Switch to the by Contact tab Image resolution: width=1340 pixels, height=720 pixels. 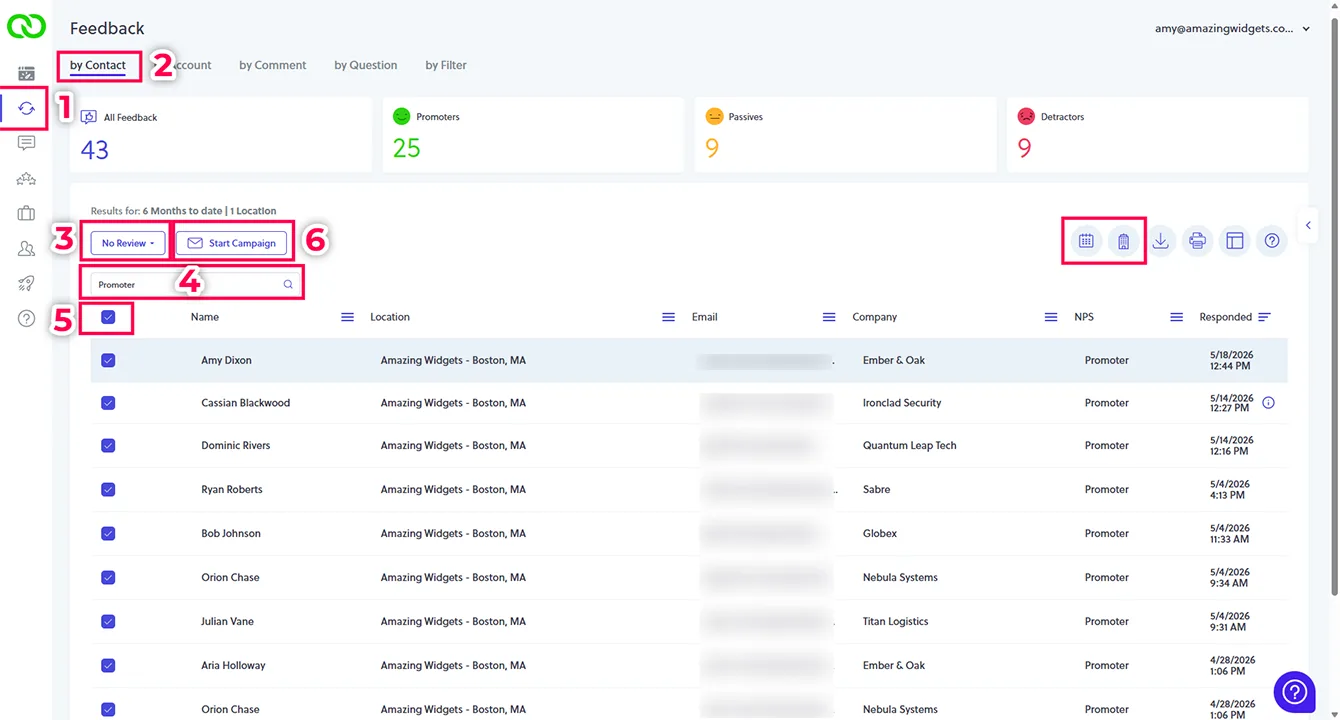tap(98, 65)
